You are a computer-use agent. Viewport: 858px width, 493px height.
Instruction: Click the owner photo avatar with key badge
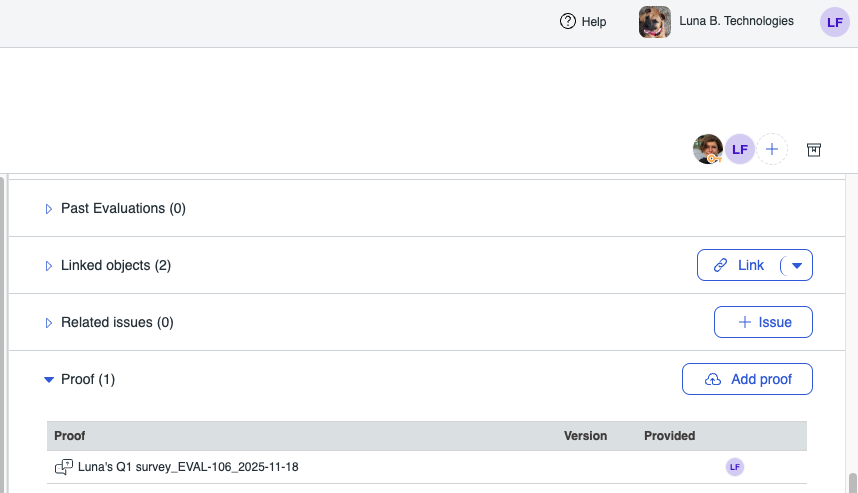pyautogui.click(x=708, y=149)
